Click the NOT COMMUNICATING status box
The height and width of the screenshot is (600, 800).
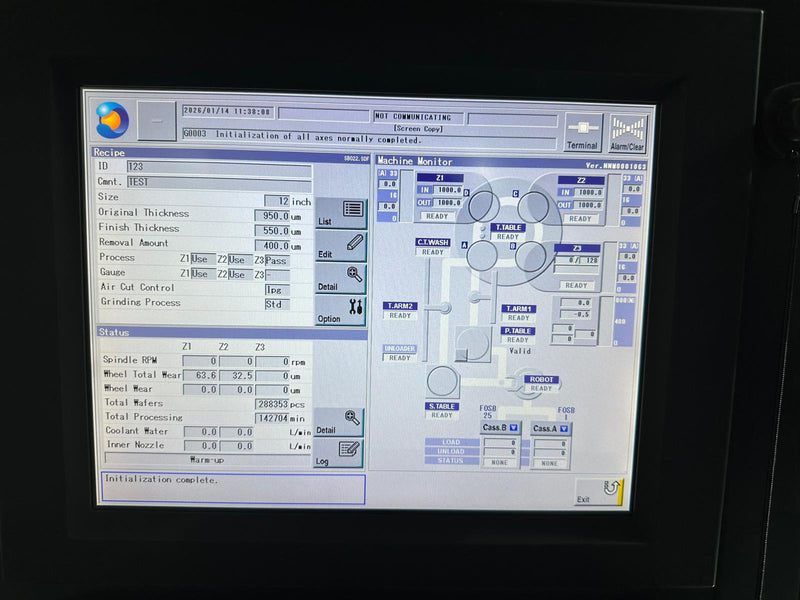pyautogui.click(x=418, y=117)
